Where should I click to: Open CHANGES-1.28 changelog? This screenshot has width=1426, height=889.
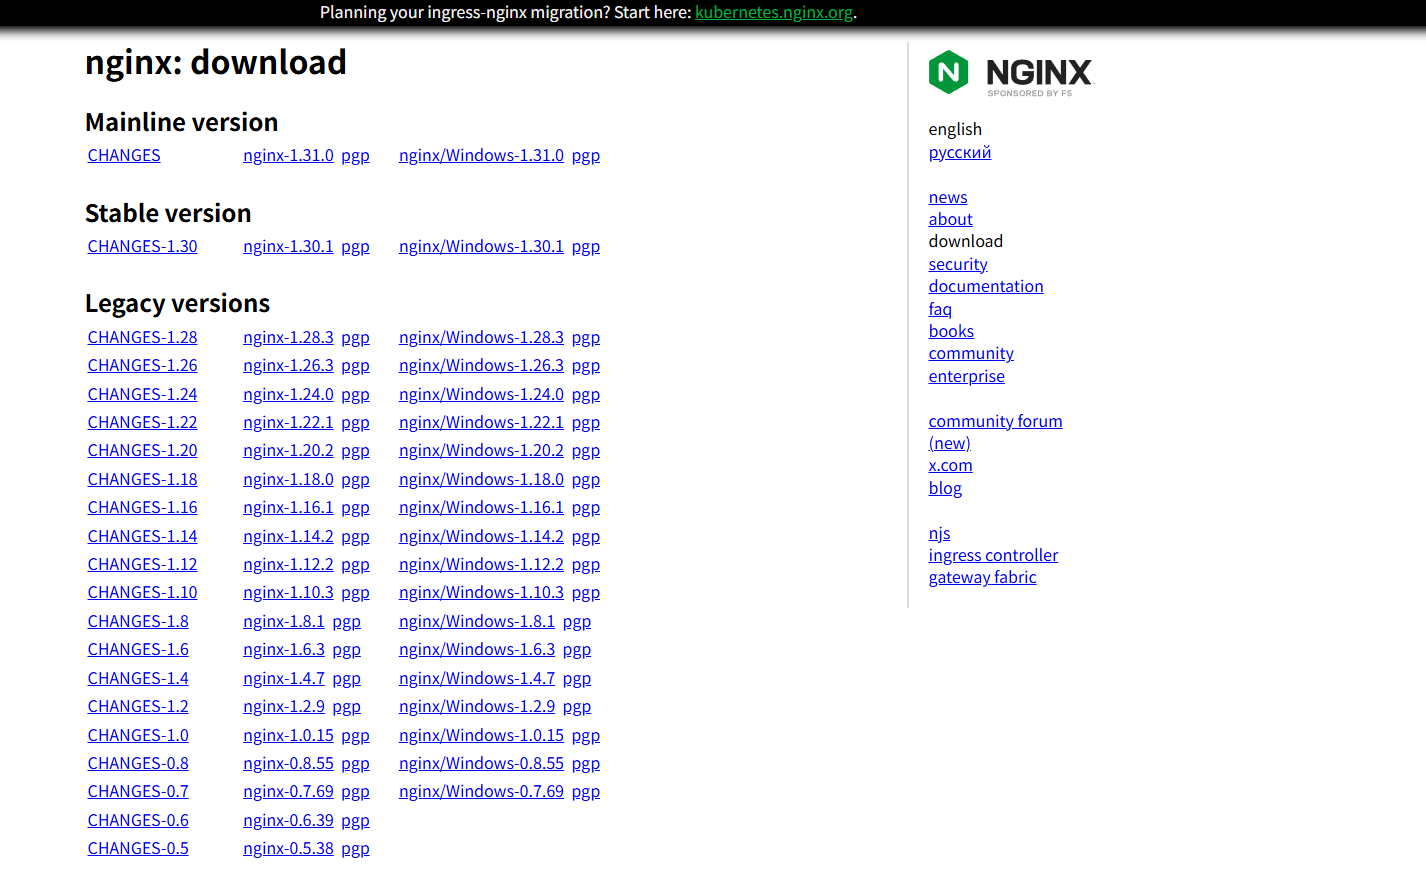point(142,337)
